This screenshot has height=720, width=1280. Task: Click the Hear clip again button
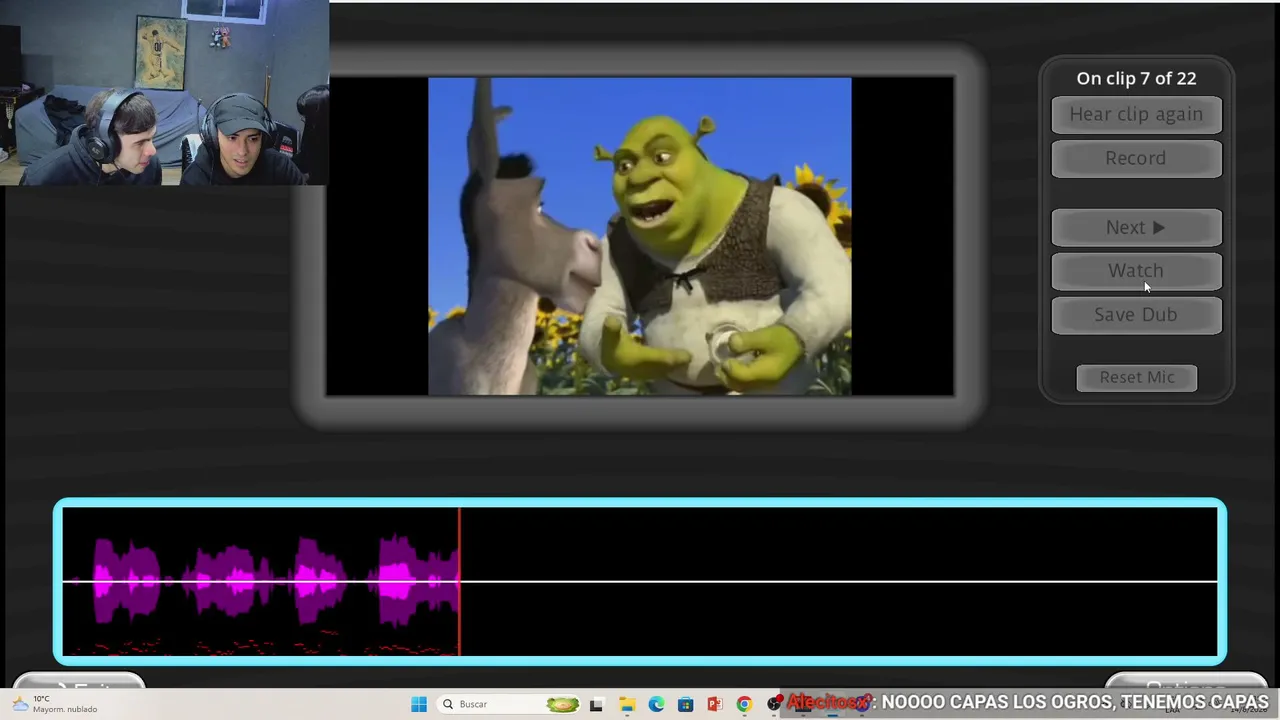click(x=1136, y=114)
